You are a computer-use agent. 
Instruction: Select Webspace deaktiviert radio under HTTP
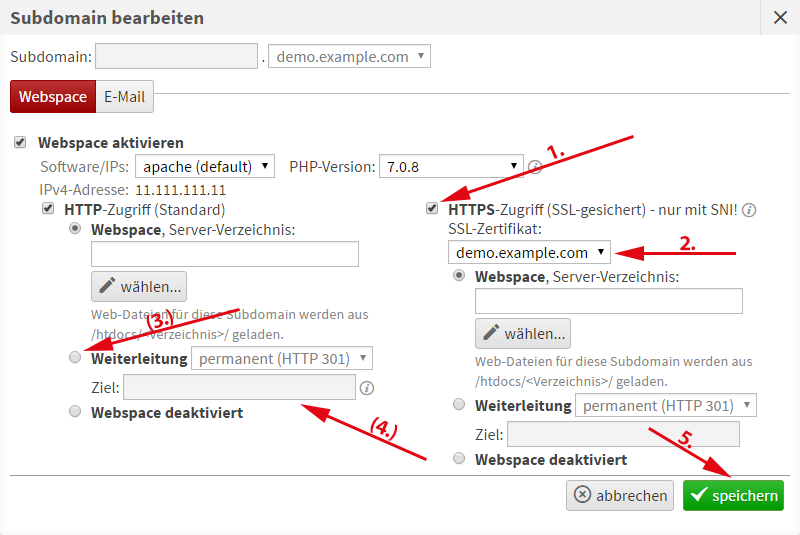click(x=75, y=411)
